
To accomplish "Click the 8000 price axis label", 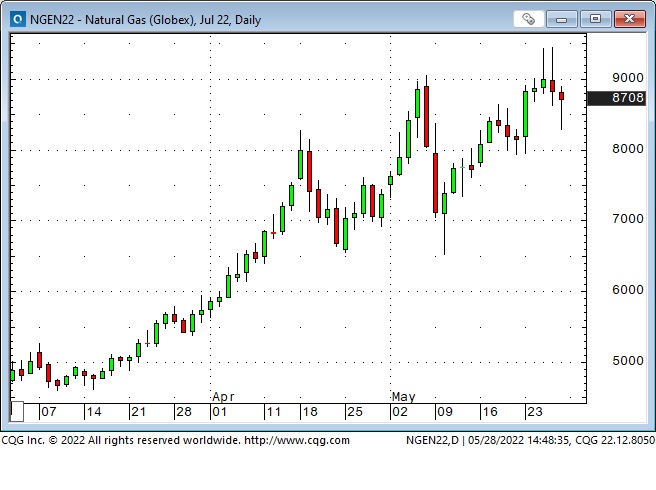I will click(628, 149).
